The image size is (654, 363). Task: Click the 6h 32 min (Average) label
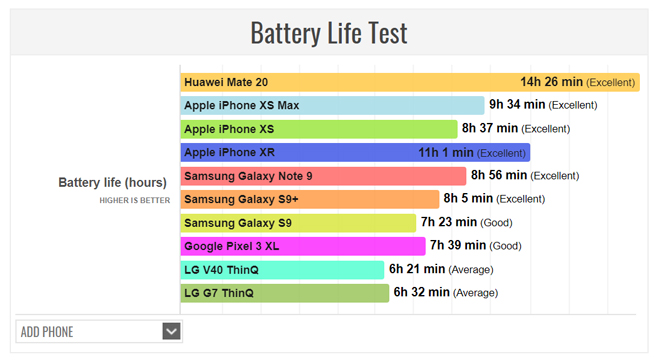(446, 292)
